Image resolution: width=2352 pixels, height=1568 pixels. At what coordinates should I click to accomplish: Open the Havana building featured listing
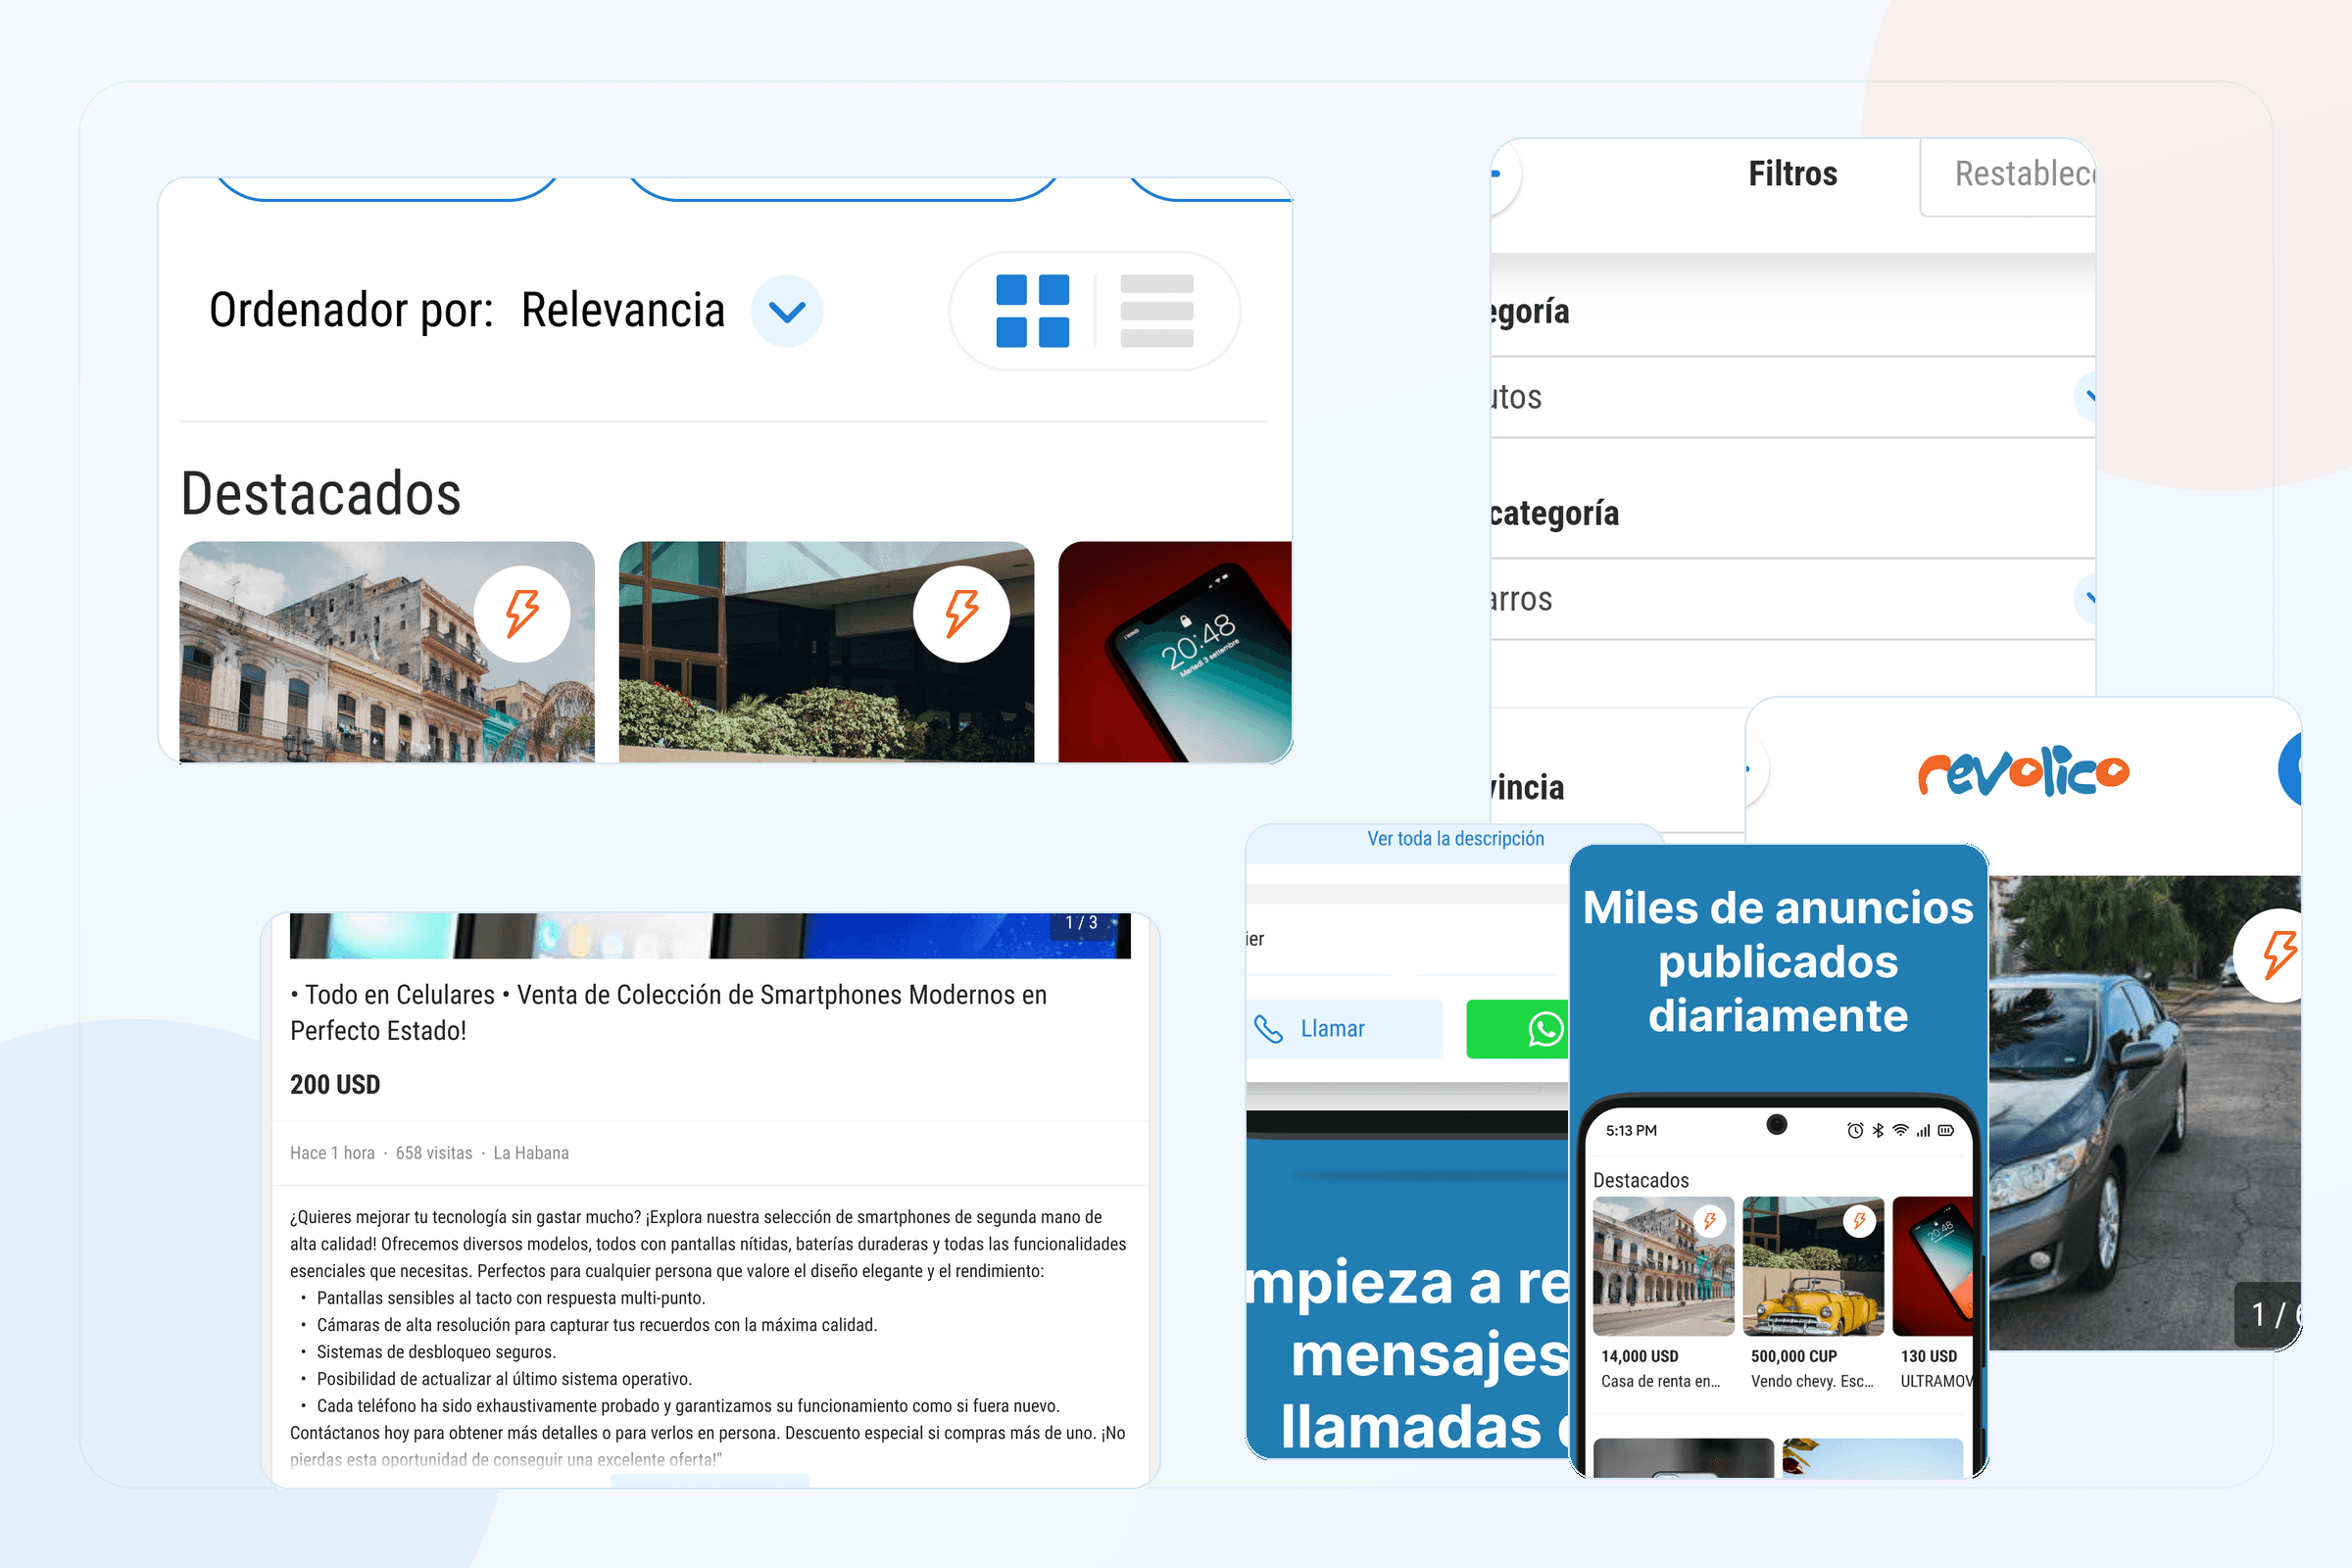pyautogui.click(x=387, y=652)
